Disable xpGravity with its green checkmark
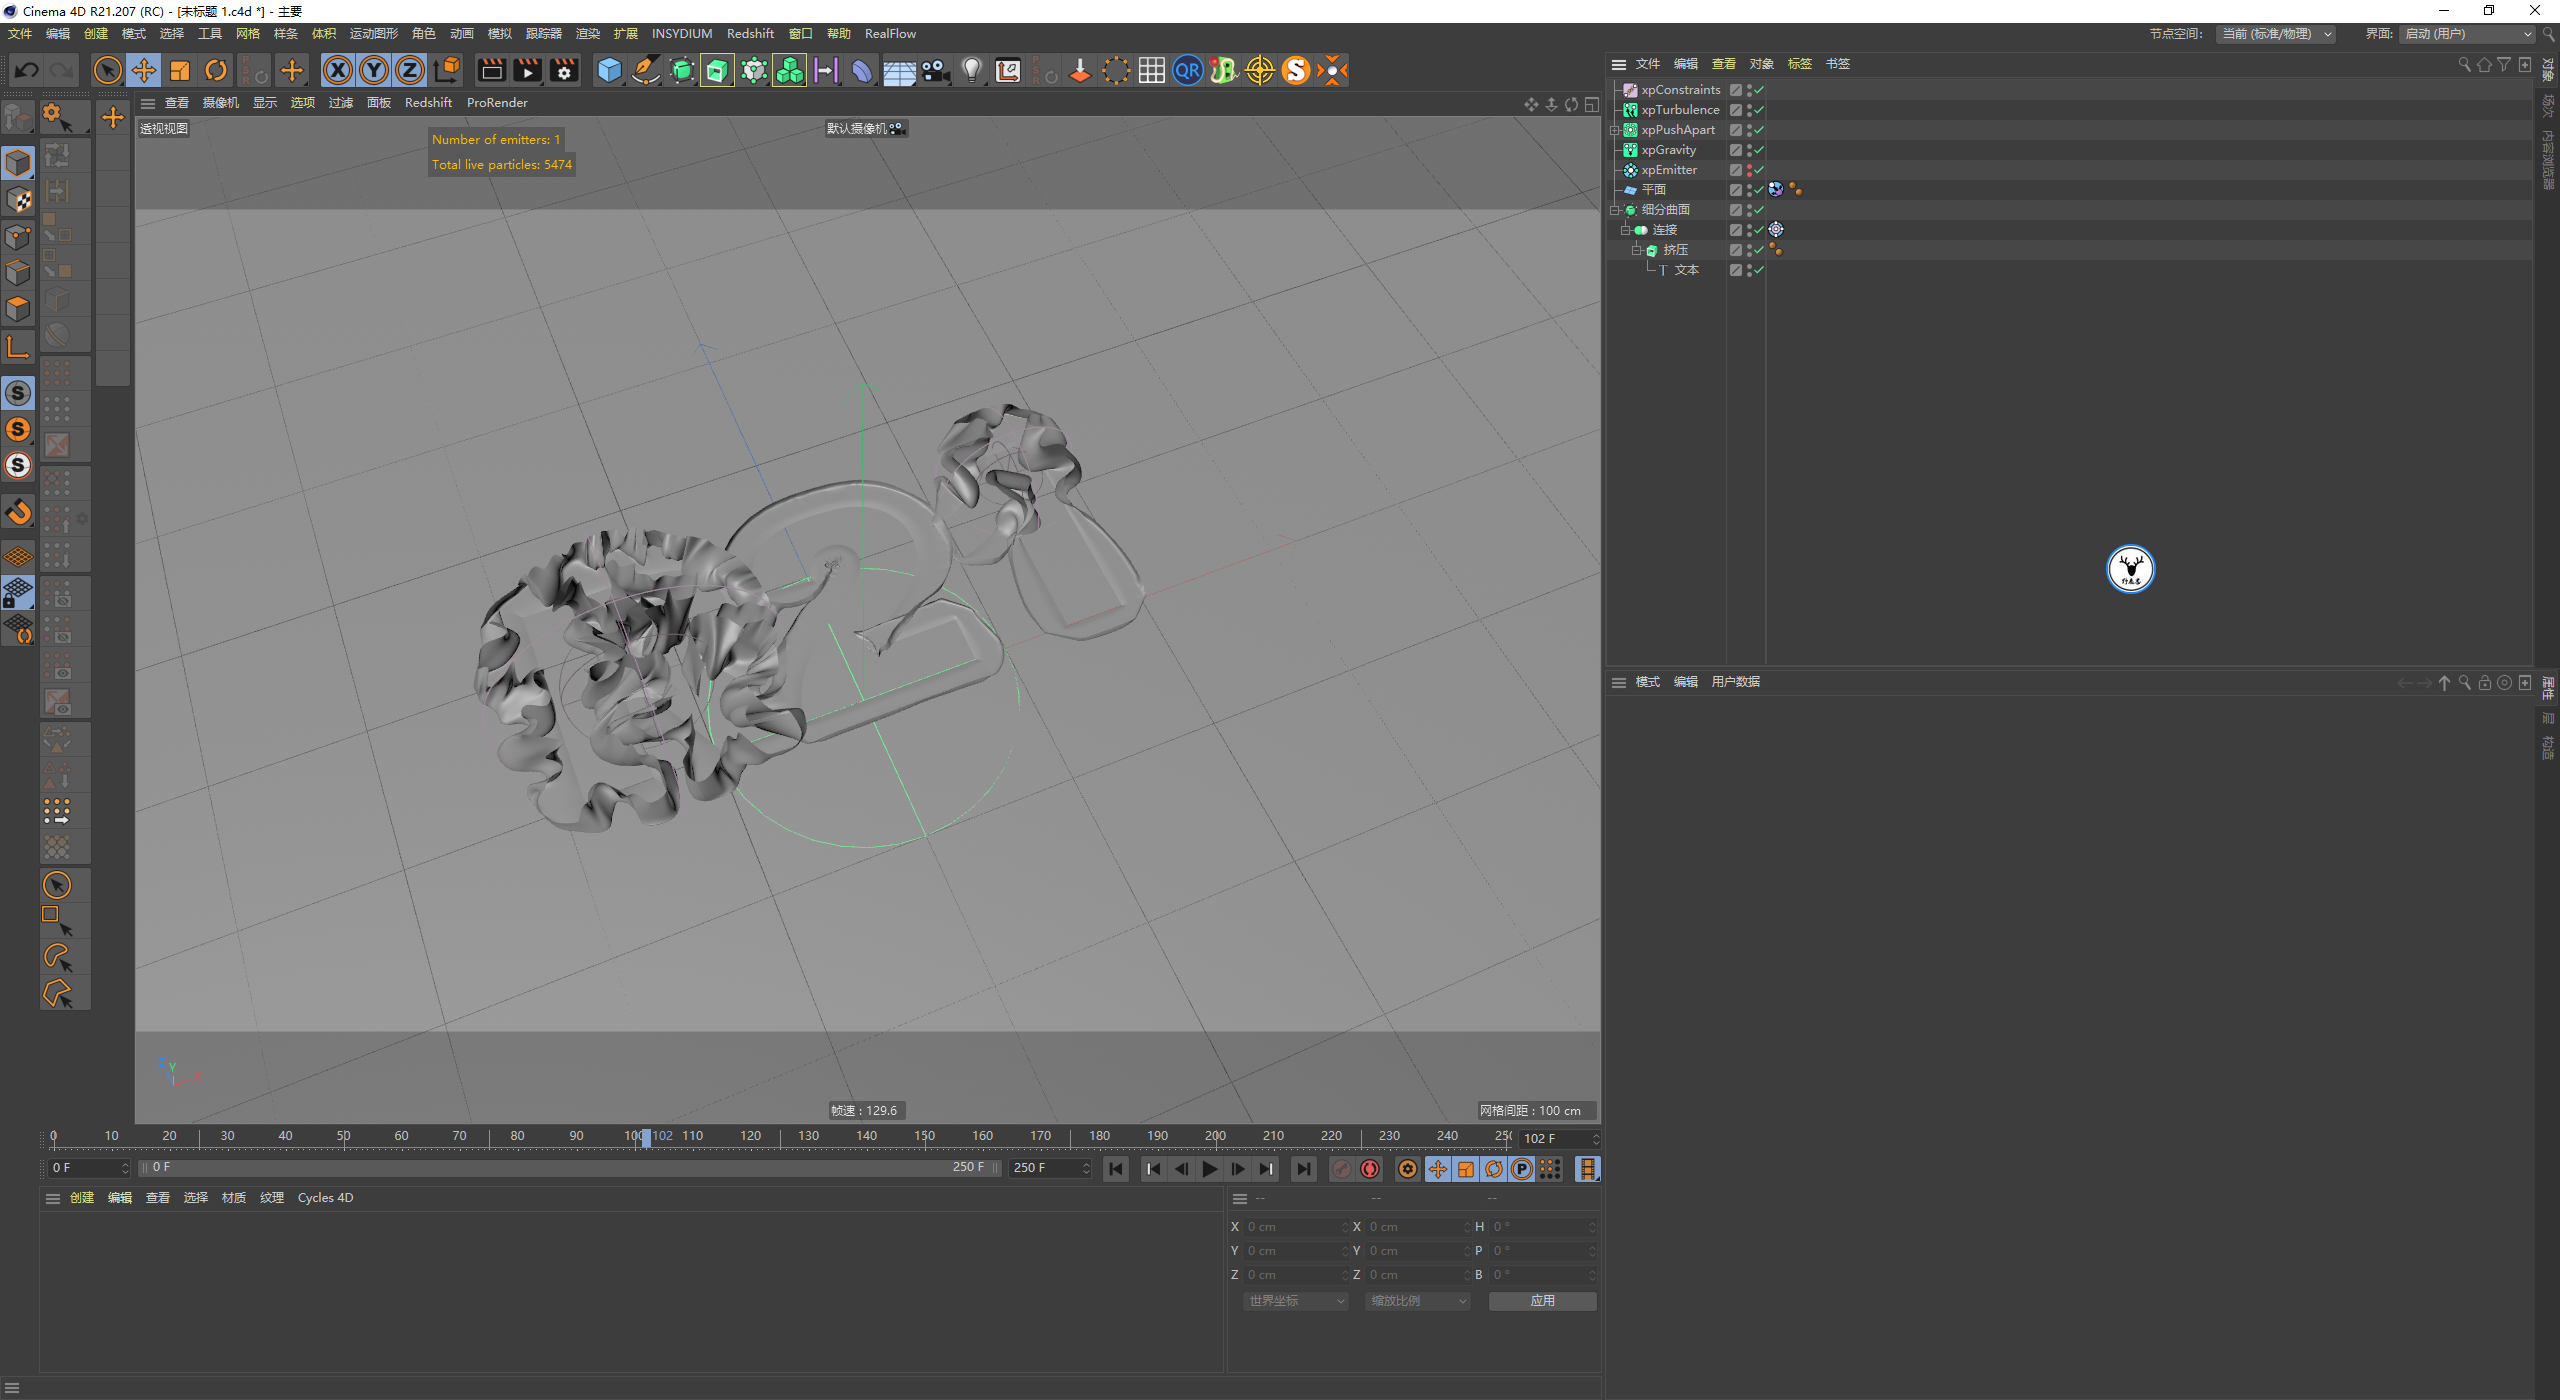The height and width of the screenshot is (1400, 2560). point(1759,150)
